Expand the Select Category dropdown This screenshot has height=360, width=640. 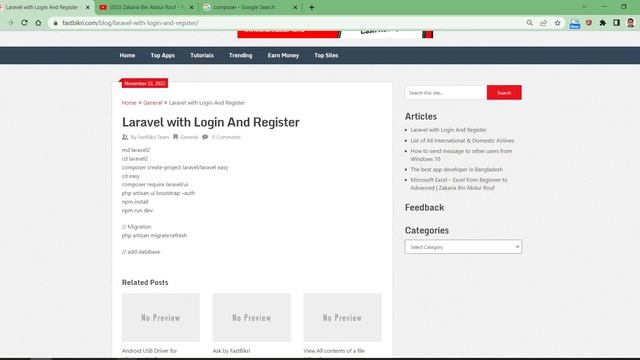click(x=463, y=247)
